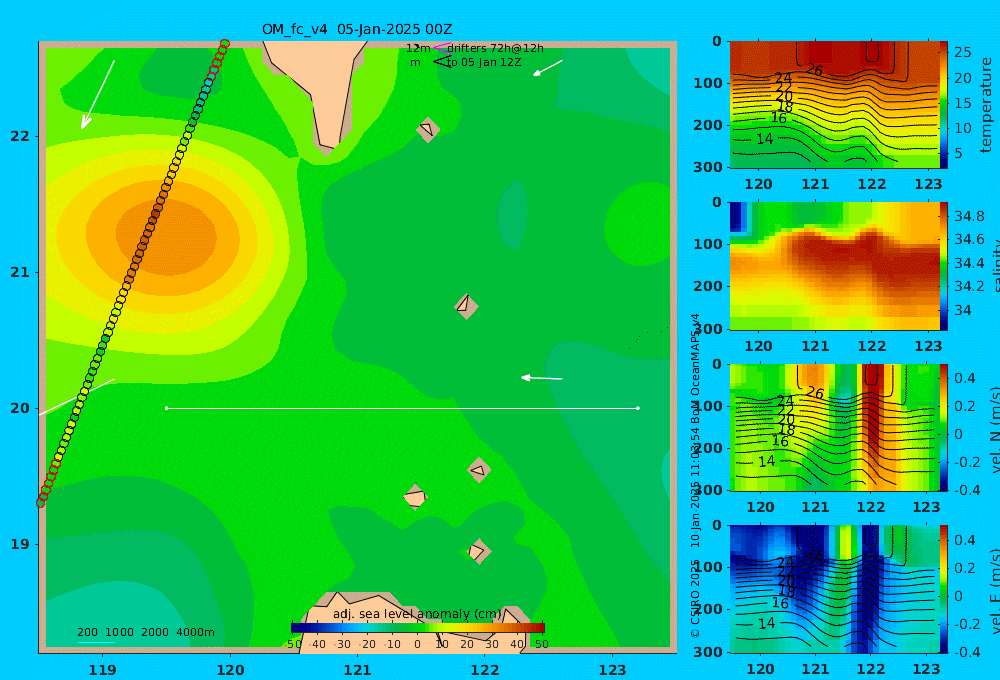Click latitude label 19 on the map axis

[x=19, y=544]
